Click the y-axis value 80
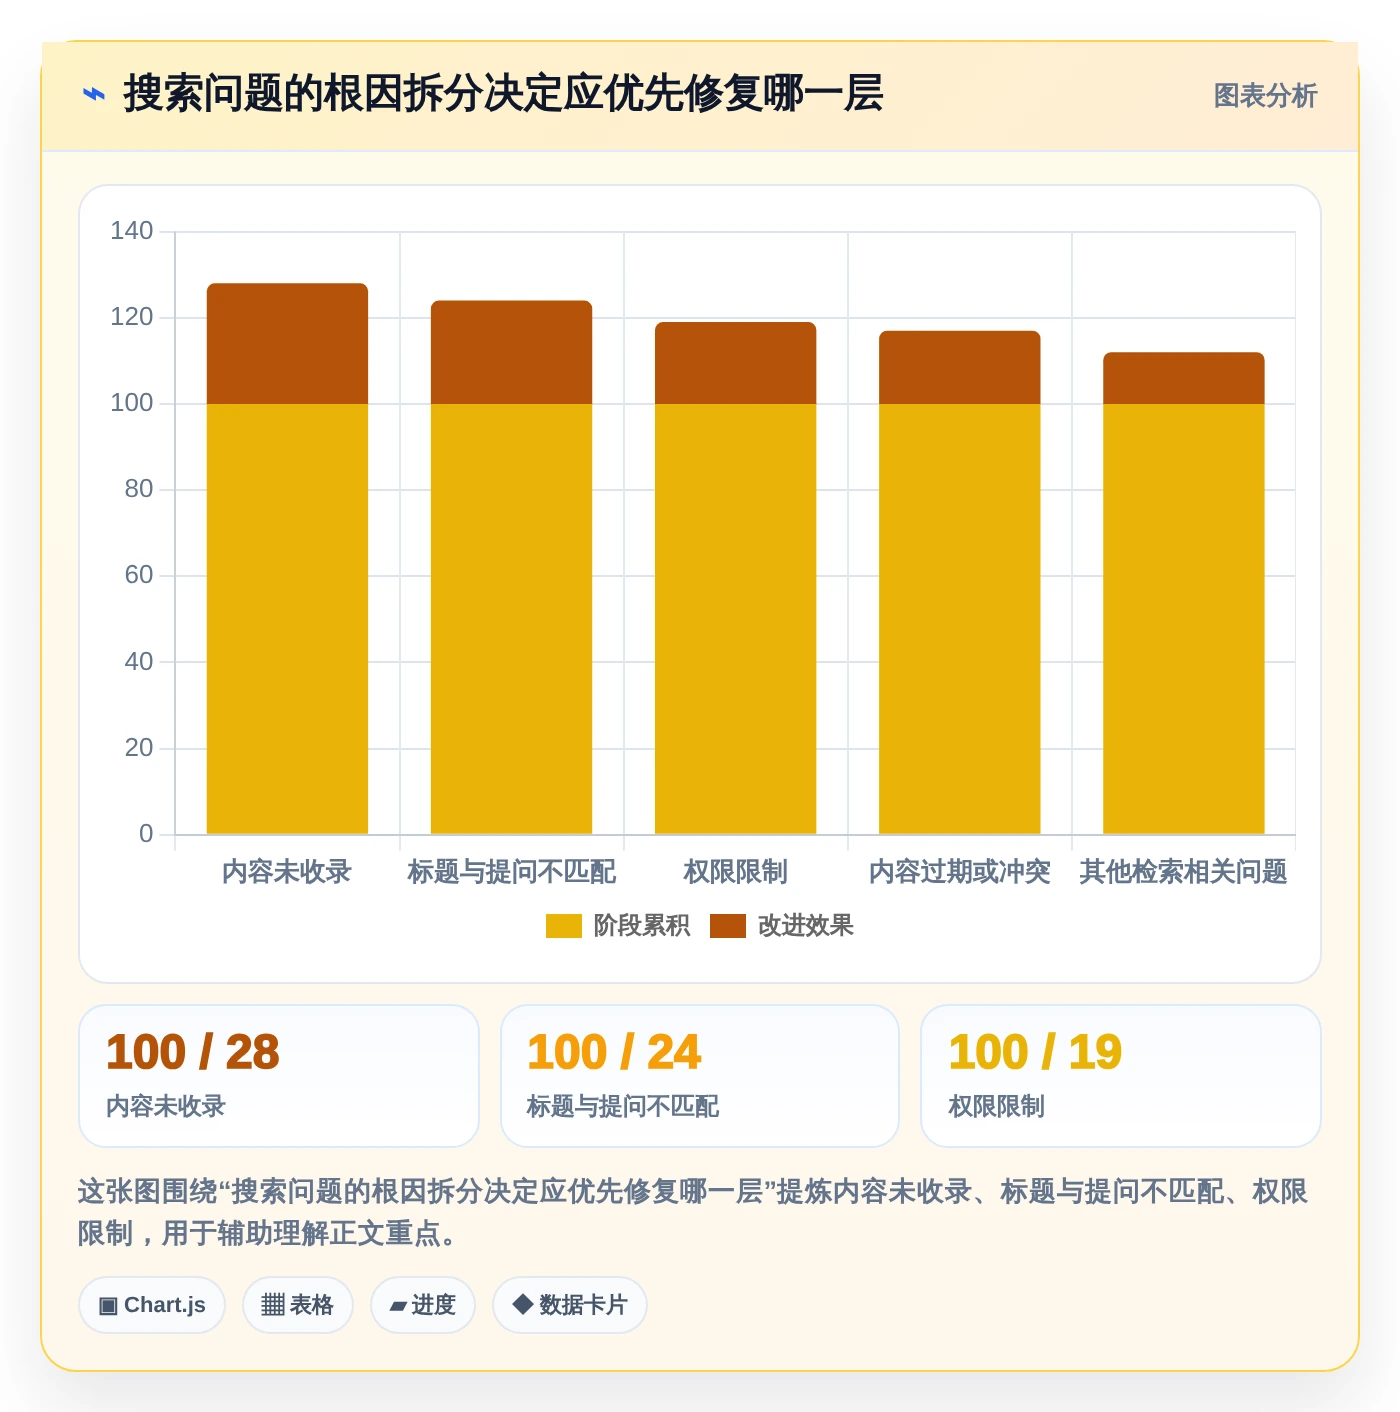The width and height of the screenshot is (1400, 1412). point(138,489)
